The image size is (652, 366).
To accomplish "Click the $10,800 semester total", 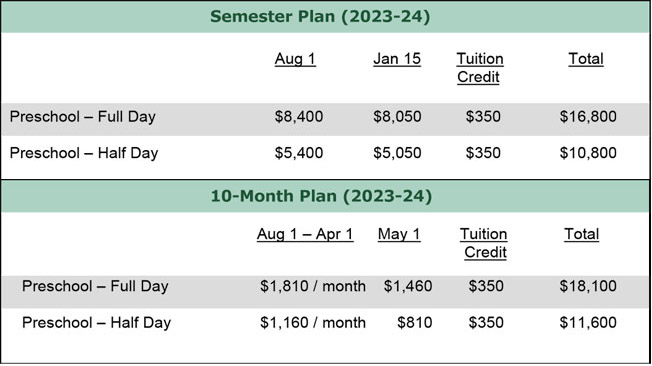I will (588, 153).
